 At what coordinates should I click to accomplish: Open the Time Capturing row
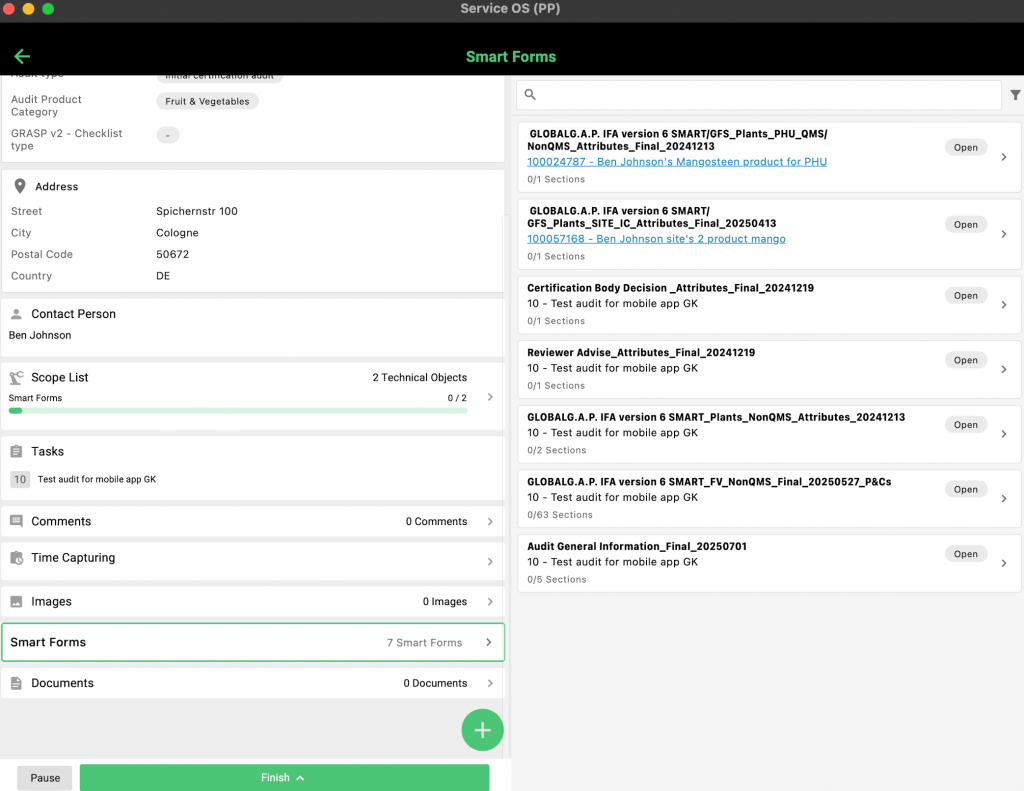pyautogui.click(x=253, y=559)
